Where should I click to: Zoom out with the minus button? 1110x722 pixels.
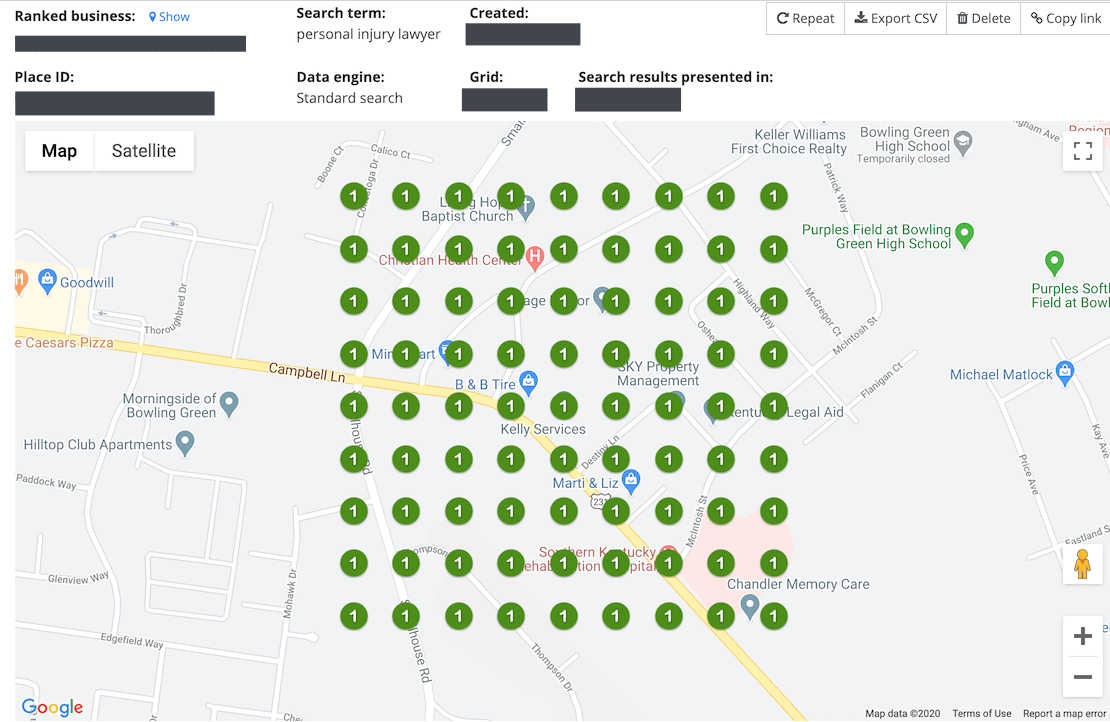coord(1082,678)
